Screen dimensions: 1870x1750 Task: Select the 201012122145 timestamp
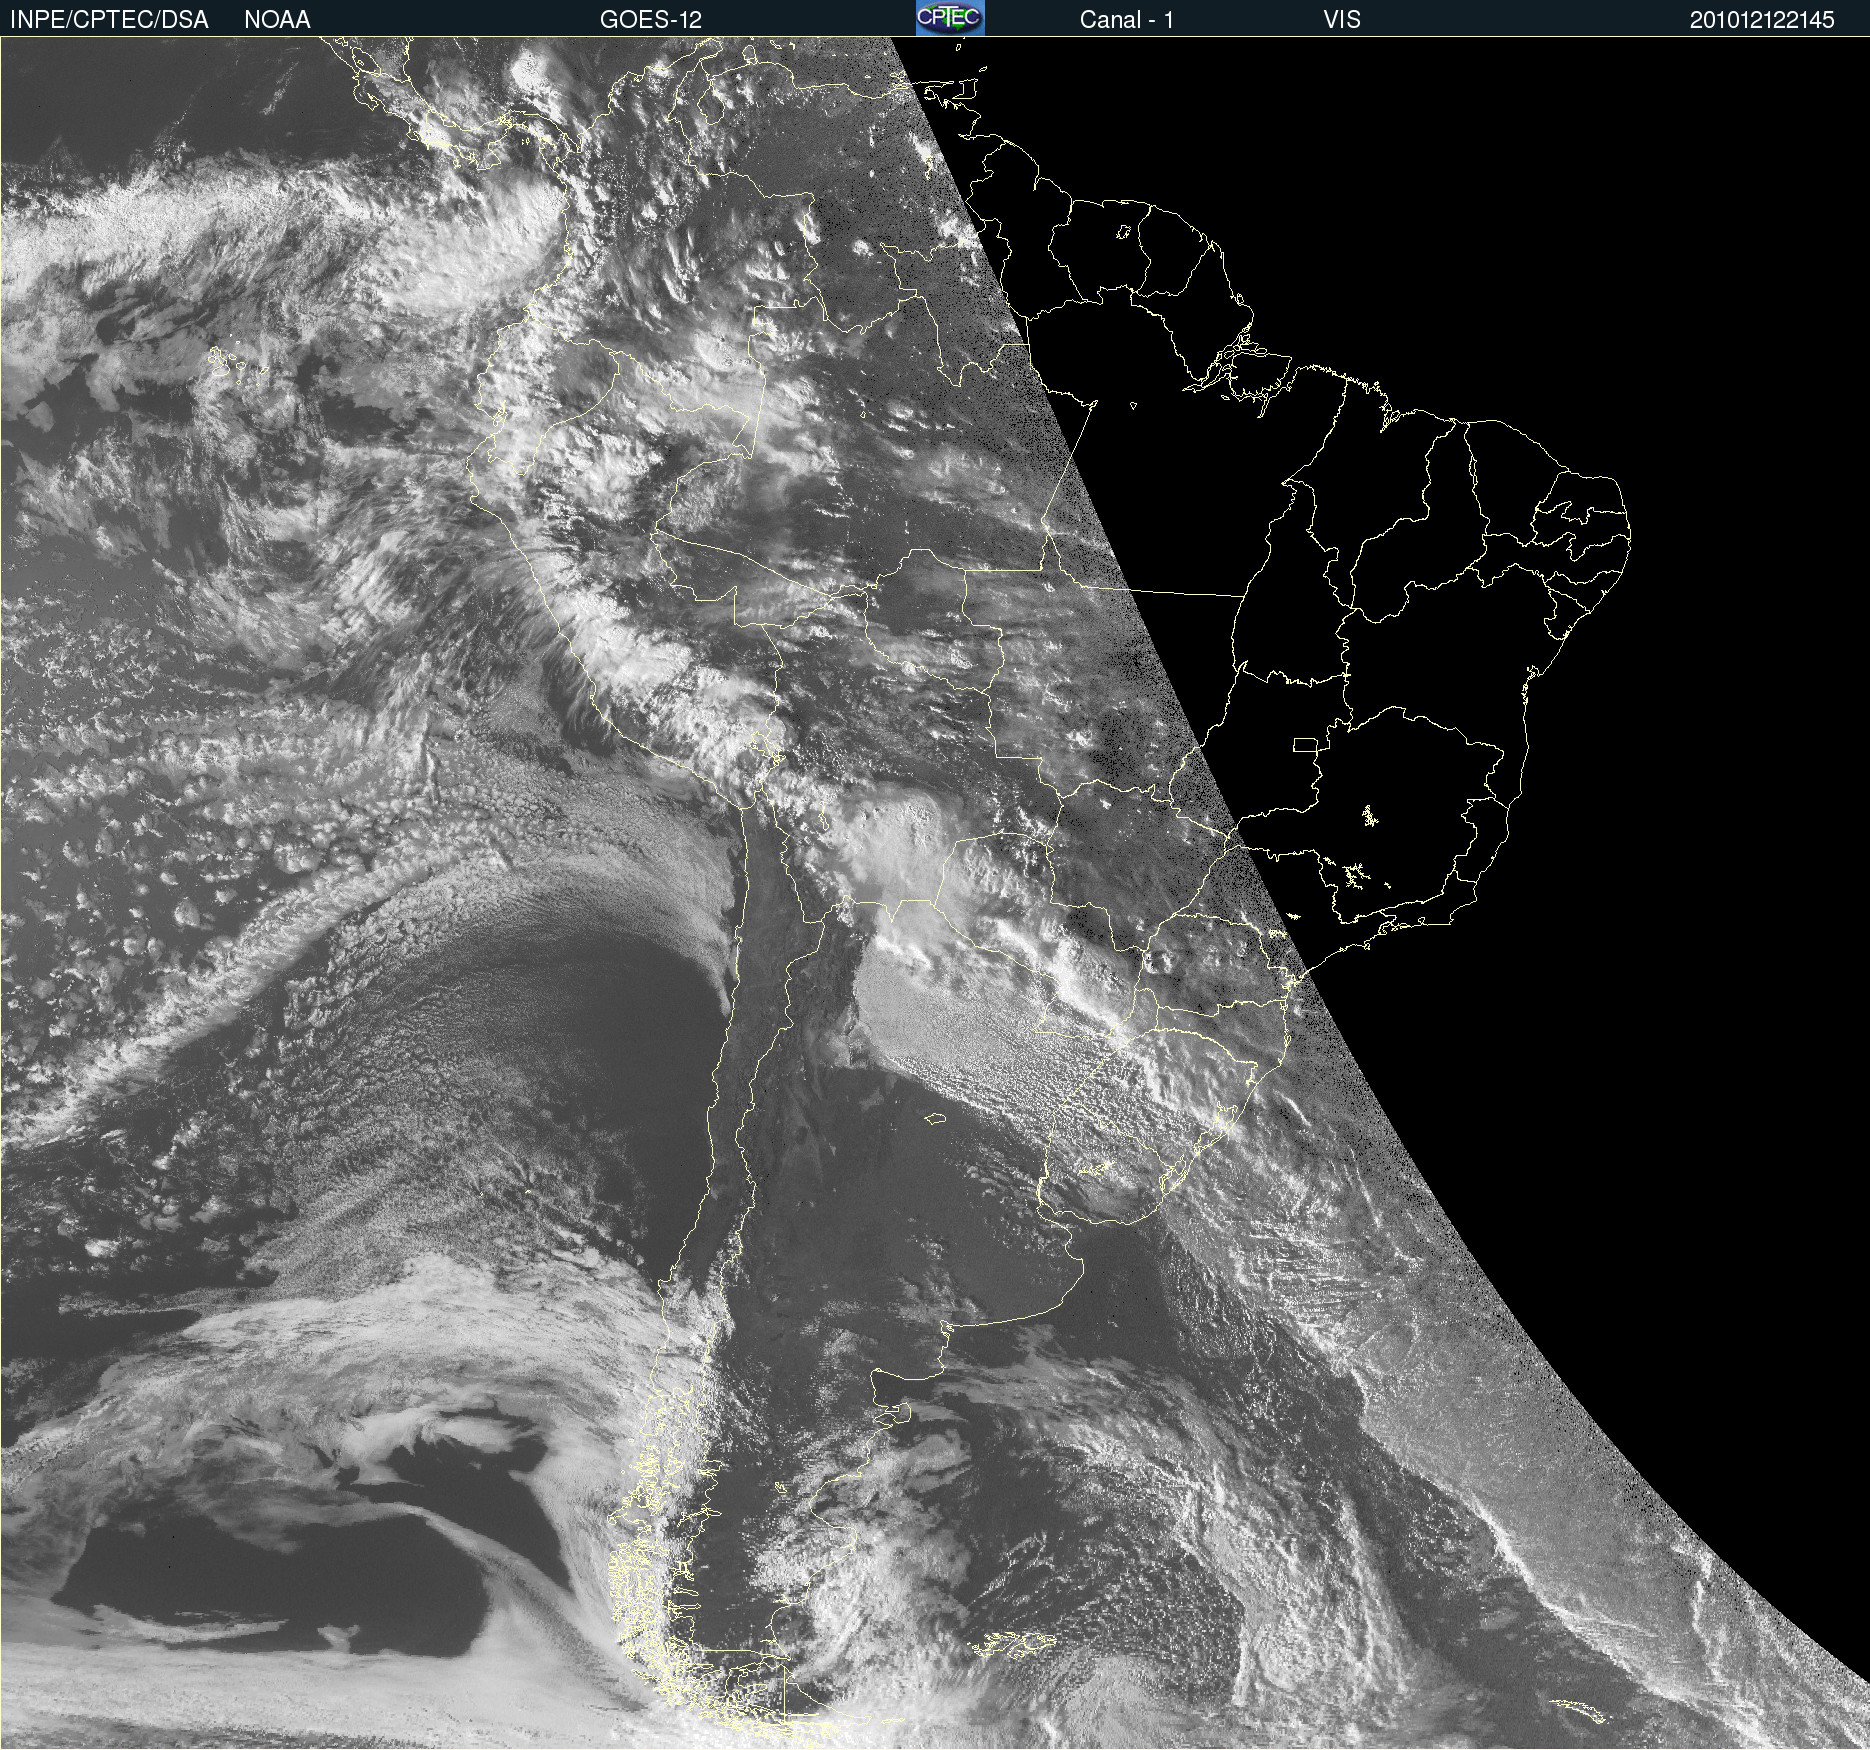pos(1762,20)
